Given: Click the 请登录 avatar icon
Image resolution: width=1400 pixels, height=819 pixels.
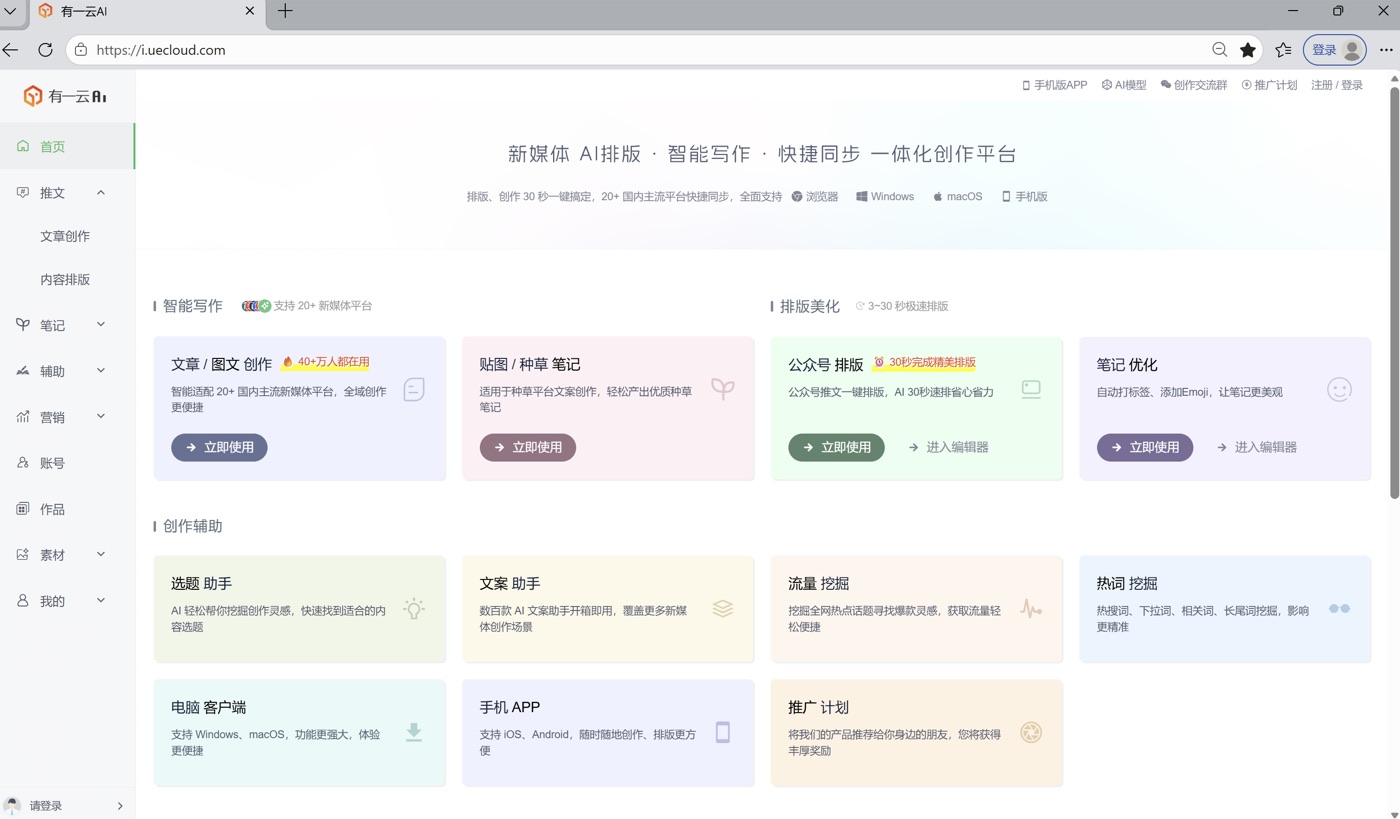Looking at the screenshot, I should coord(12,805).
